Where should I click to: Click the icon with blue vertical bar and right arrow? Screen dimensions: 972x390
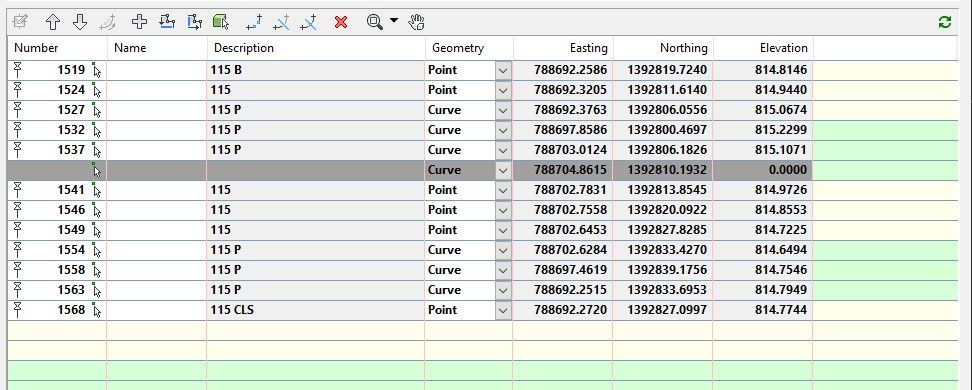195,22
